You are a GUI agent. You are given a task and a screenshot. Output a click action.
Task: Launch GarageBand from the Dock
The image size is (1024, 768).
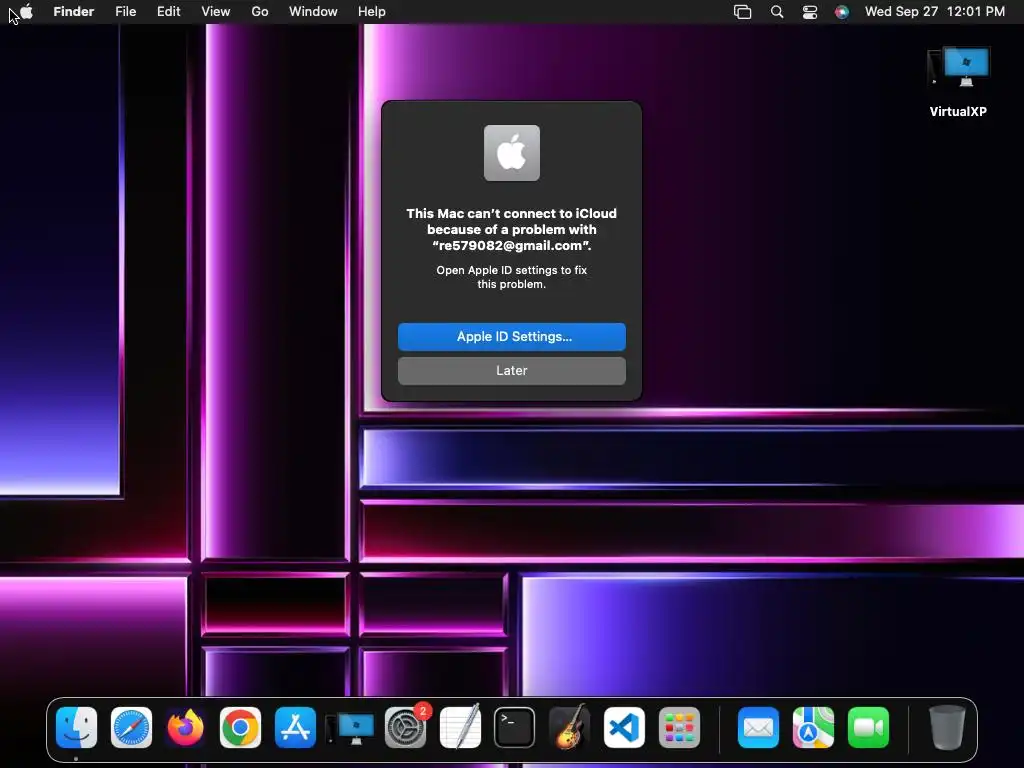pyautogui.click(x=569, y=726)
